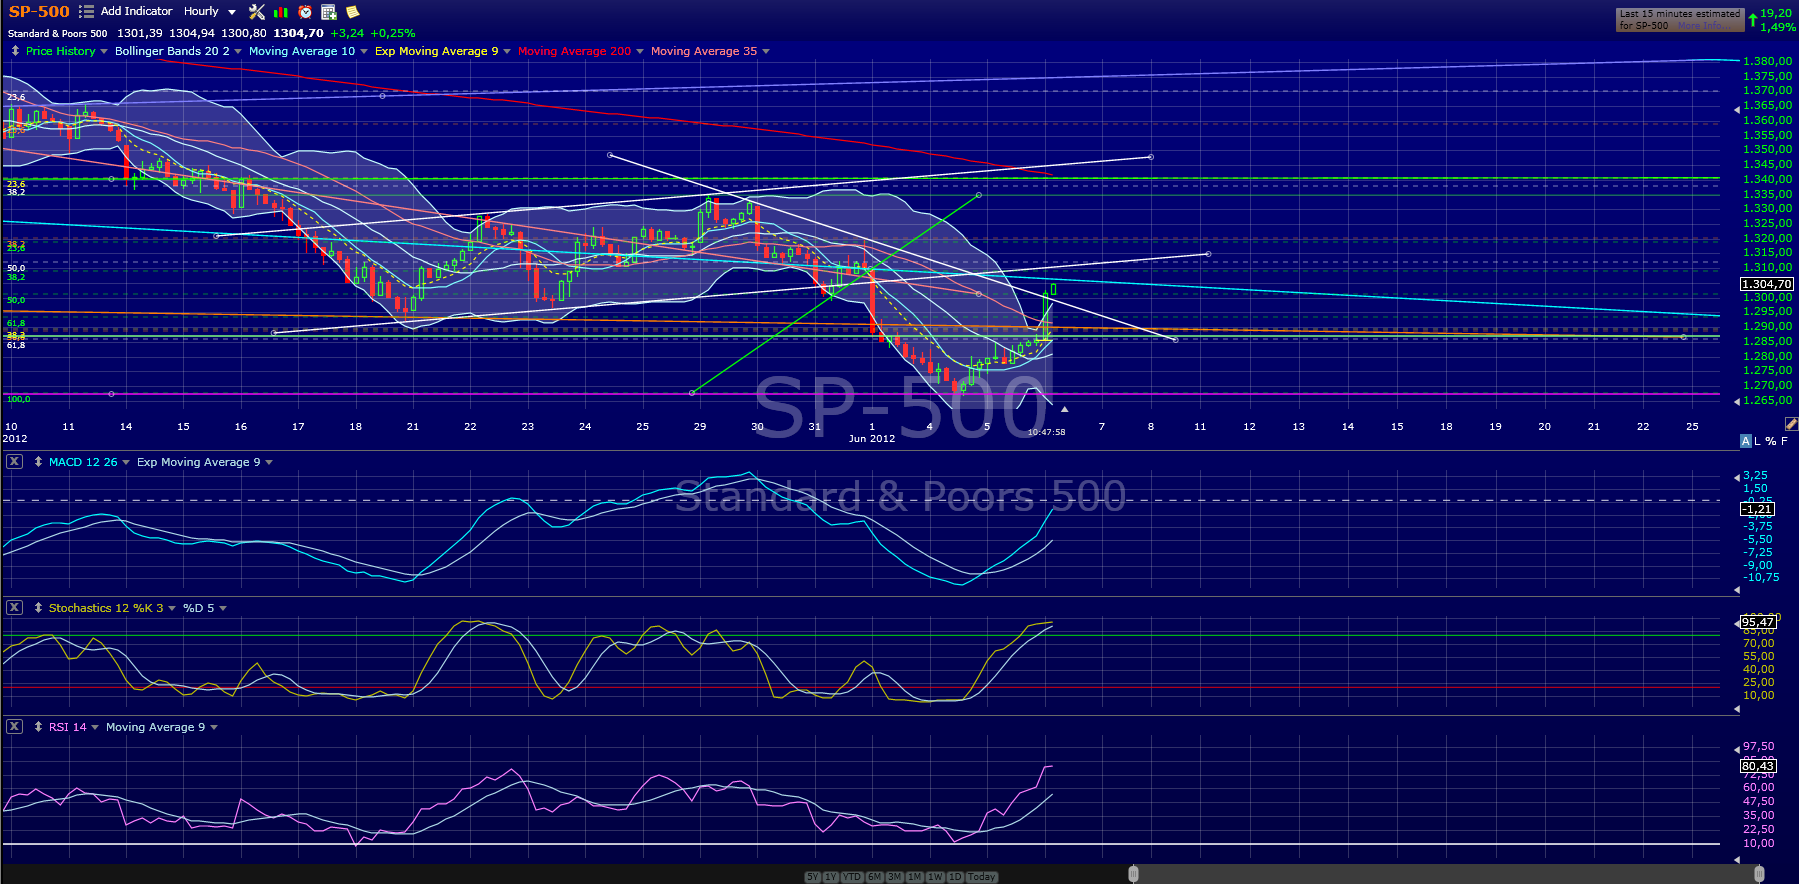Click the 'Standard & Poors 500' name in quote line
The image size is (1799, 884).
tap(58, 33)
